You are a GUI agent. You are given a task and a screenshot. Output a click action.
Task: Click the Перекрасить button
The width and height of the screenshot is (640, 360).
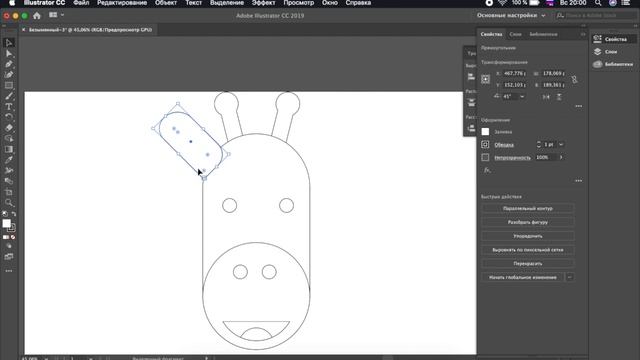[x=528, y=264]
